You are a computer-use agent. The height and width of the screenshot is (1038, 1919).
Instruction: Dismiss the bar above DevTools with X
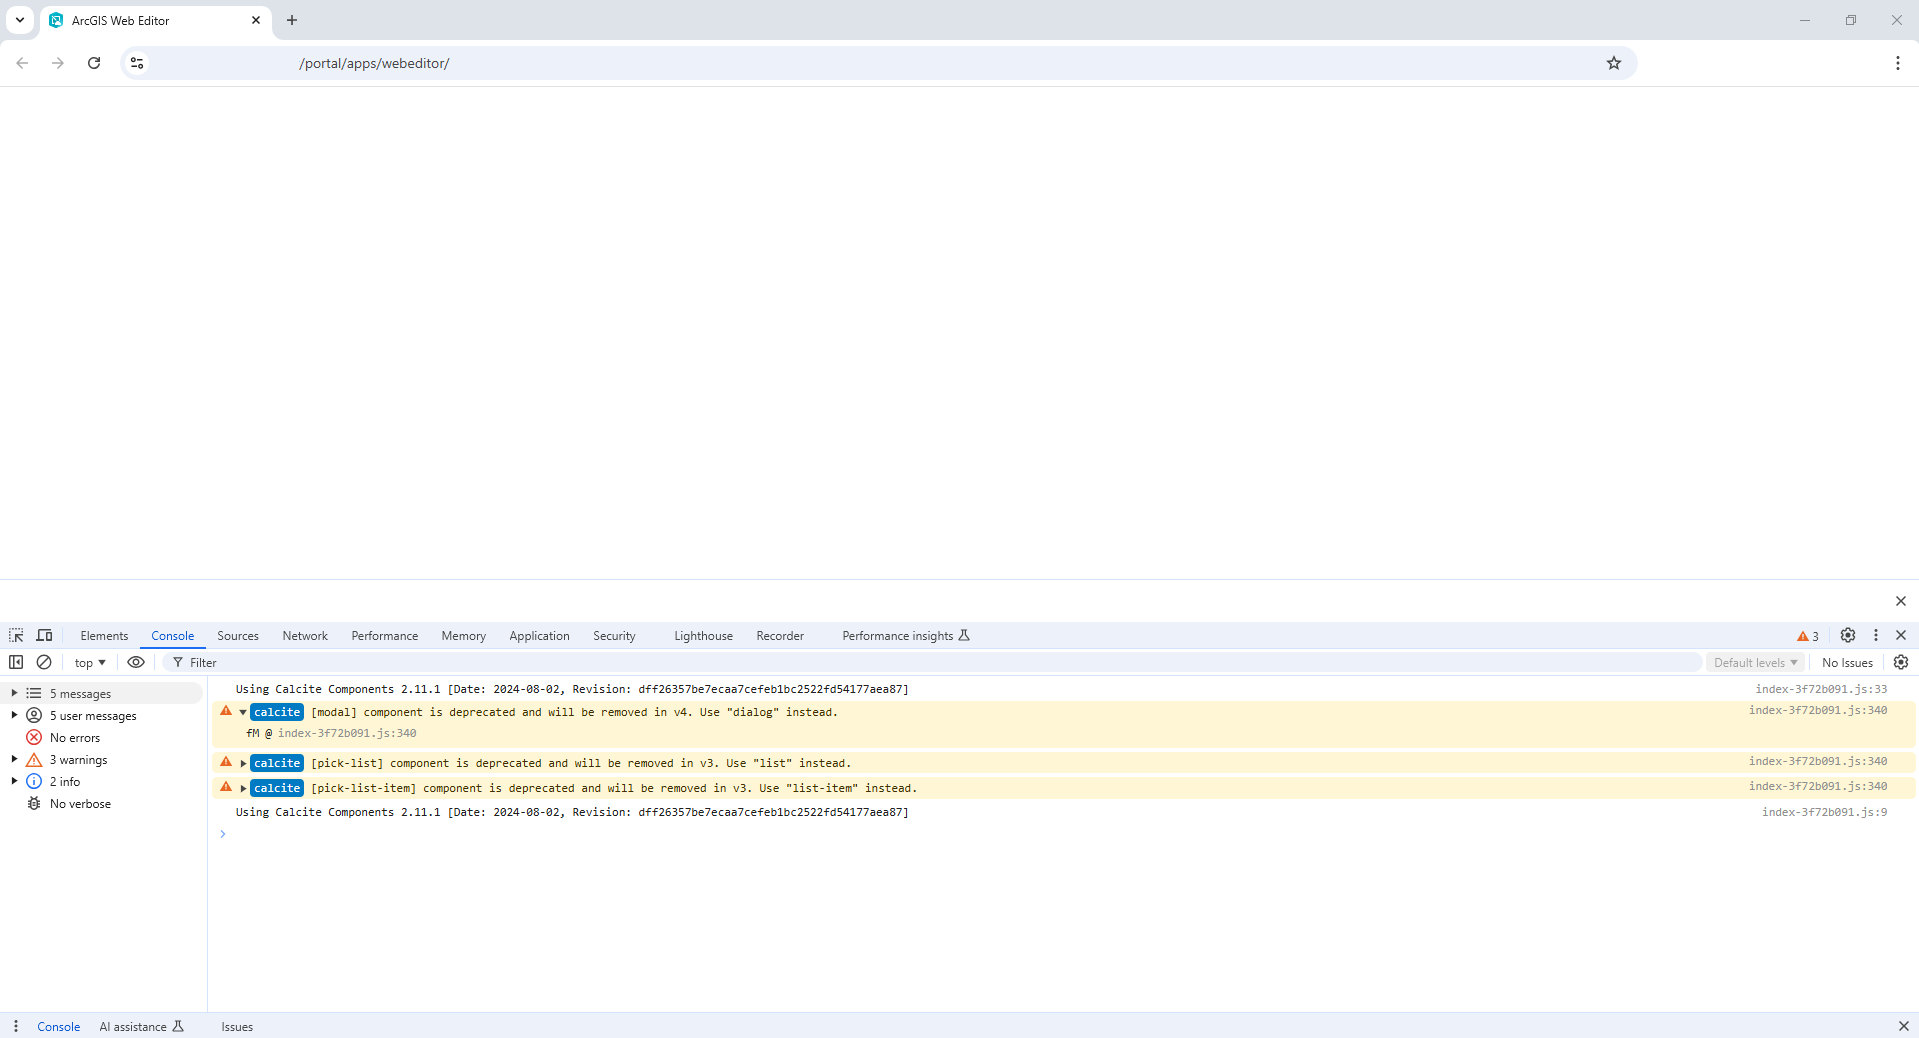click(x=1901, y=601)
